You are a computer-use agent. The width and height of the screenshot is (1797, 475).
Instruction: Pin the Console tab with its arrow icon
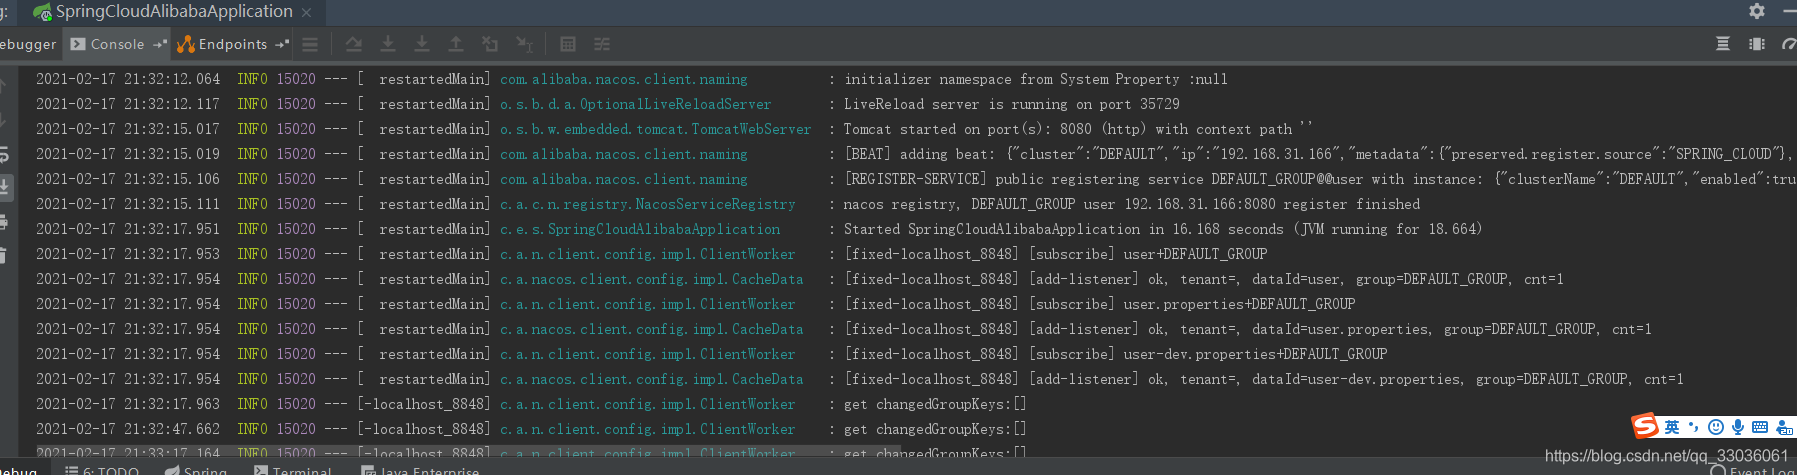(x=160, y=44)
